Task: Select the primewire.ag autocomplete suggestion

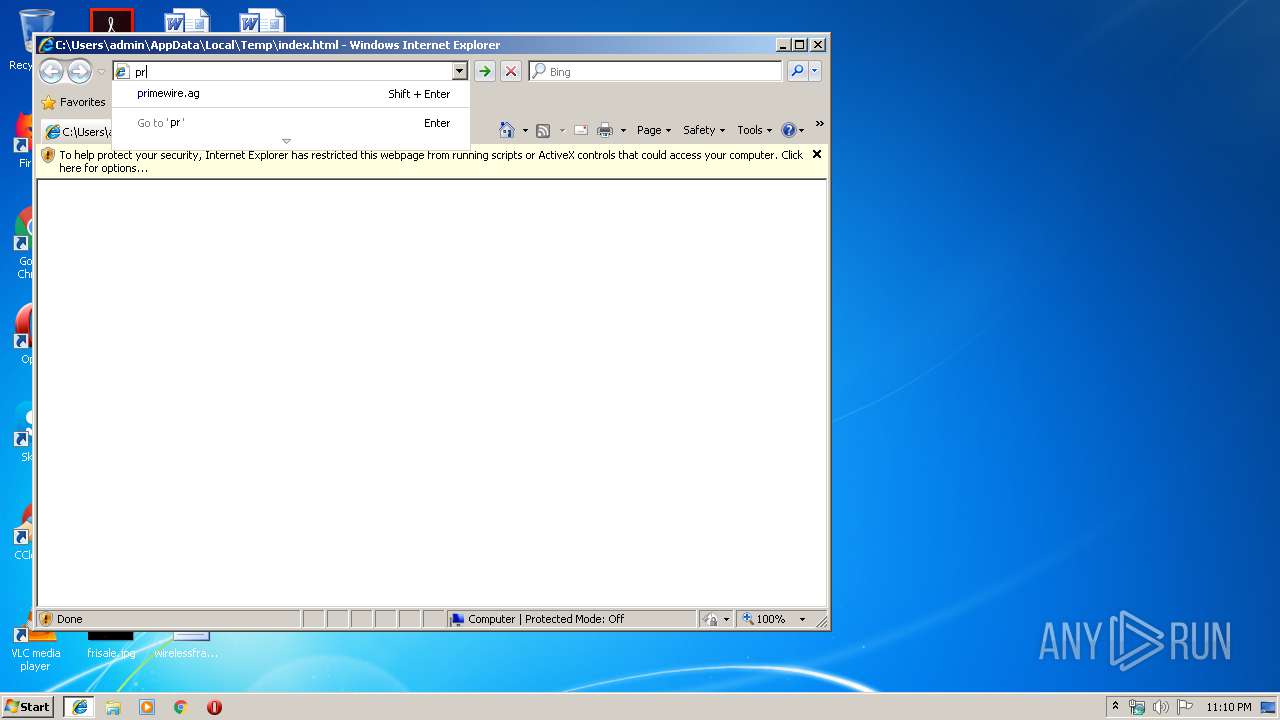Action: pyautogui.click(x=291, y=94)
